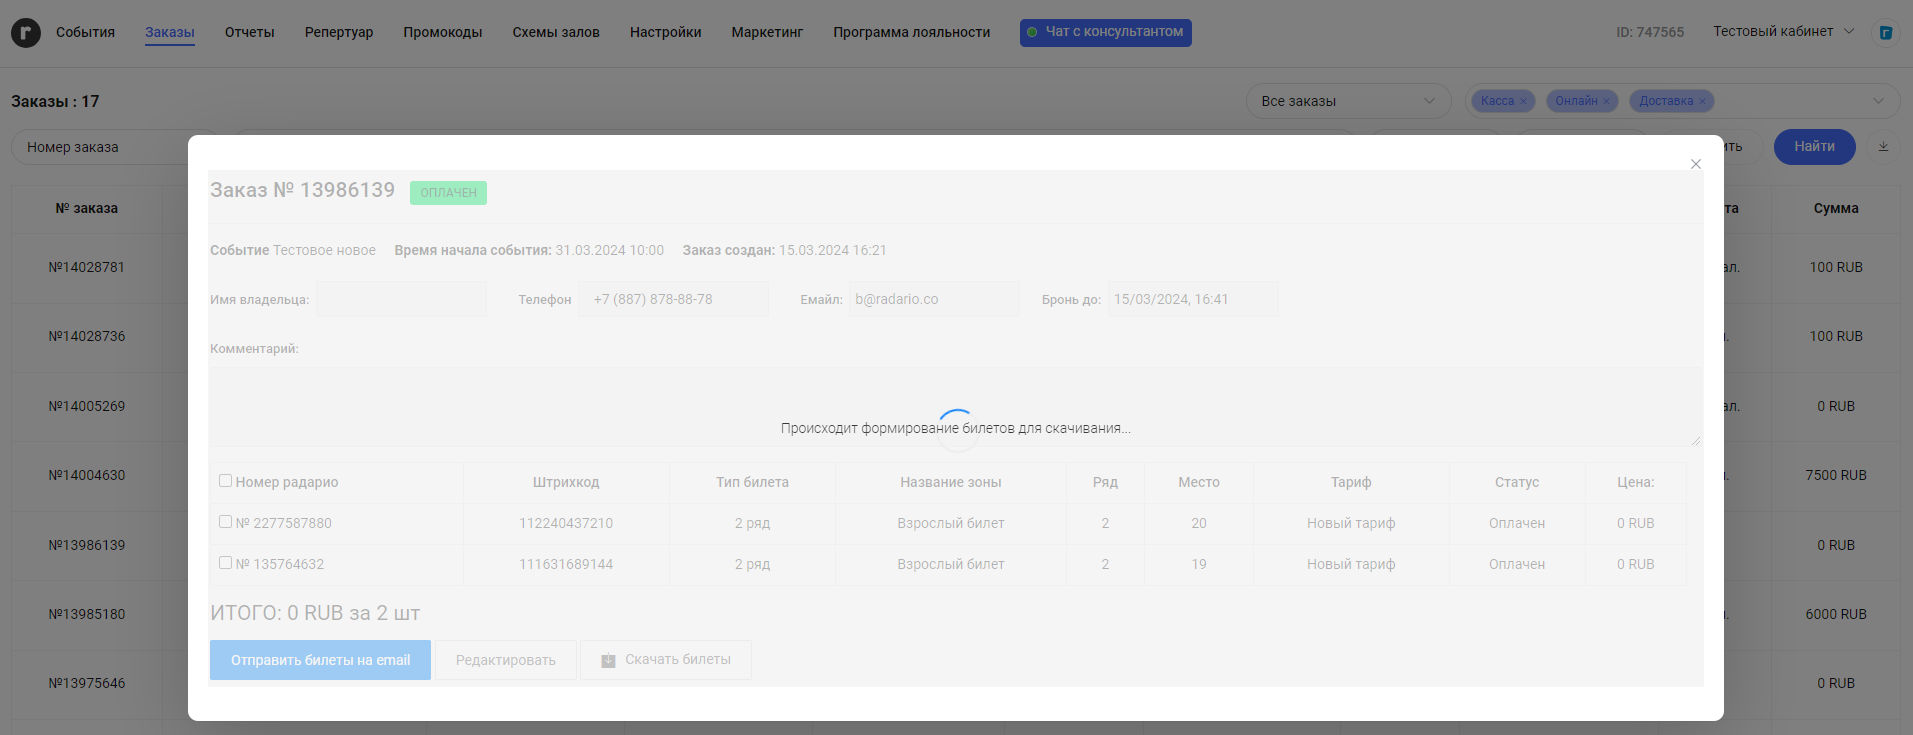The width and height of the screenshot is (1913, 735).
Task: Open the Заказы tab
Action: (x=170, y=32)
